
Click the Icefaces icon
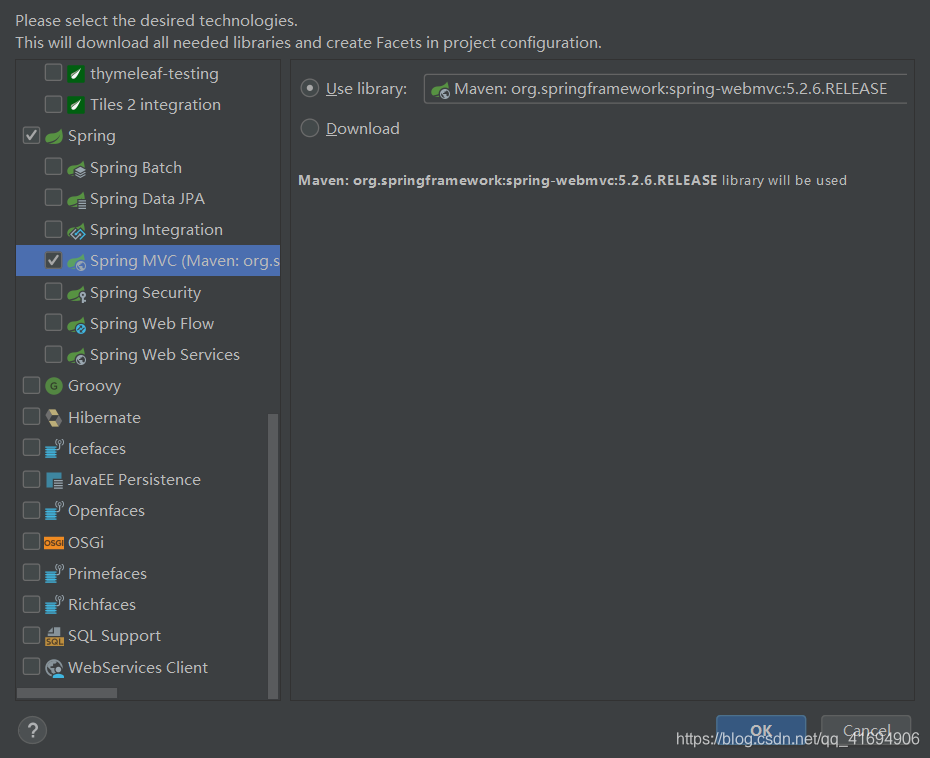tap(54, 448)
